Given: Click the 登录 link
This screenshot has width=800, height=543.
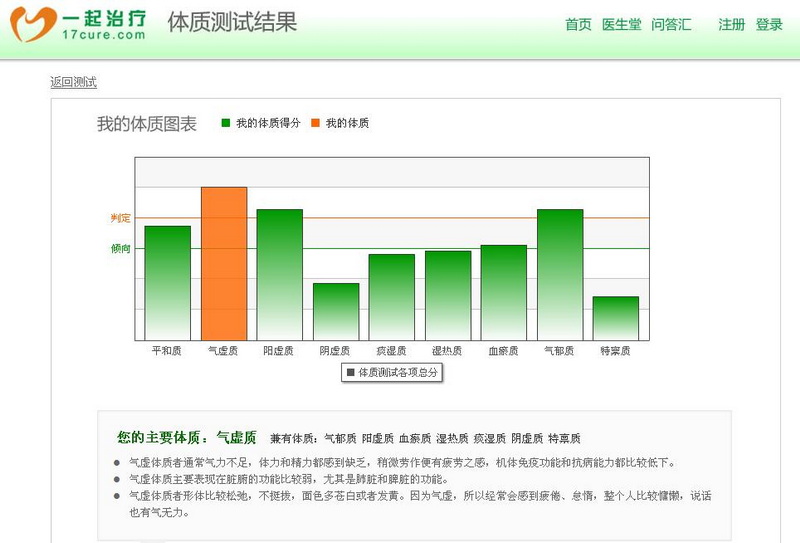Looking at the screenshot, I should click(769, 24).
